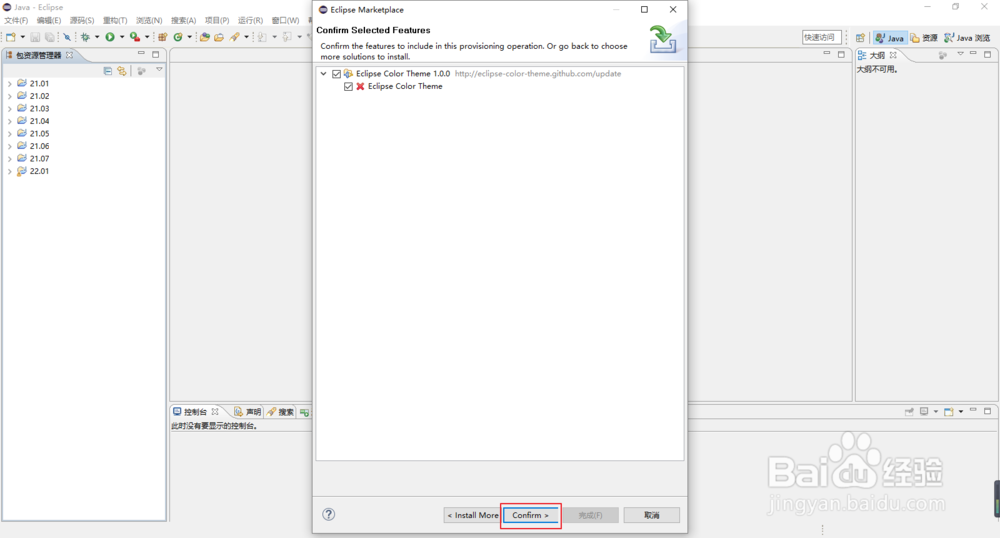The height and width of the screenshot is (538, 1000).
Task: Collapse Eclipse Color Theme 1.0.0 tree node
Action: (324, 74)
